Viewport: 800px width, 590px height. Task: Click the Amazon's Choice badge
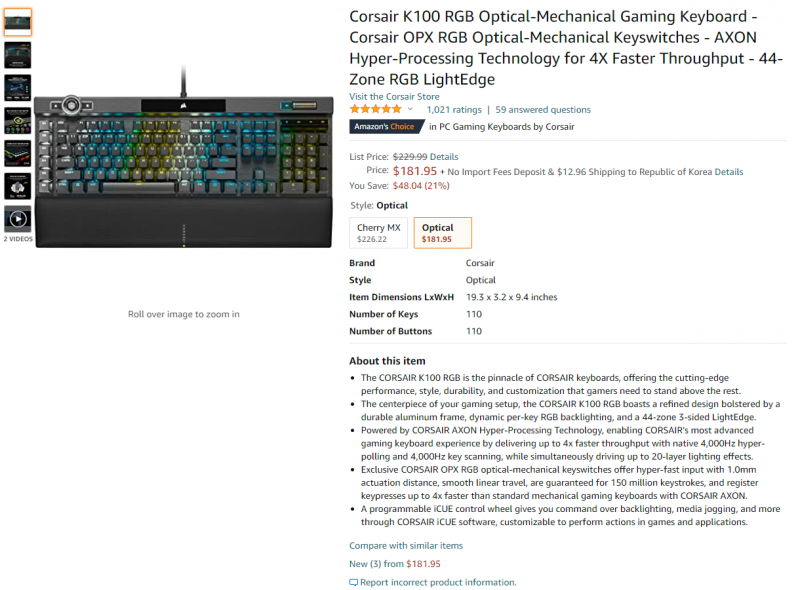386,127
